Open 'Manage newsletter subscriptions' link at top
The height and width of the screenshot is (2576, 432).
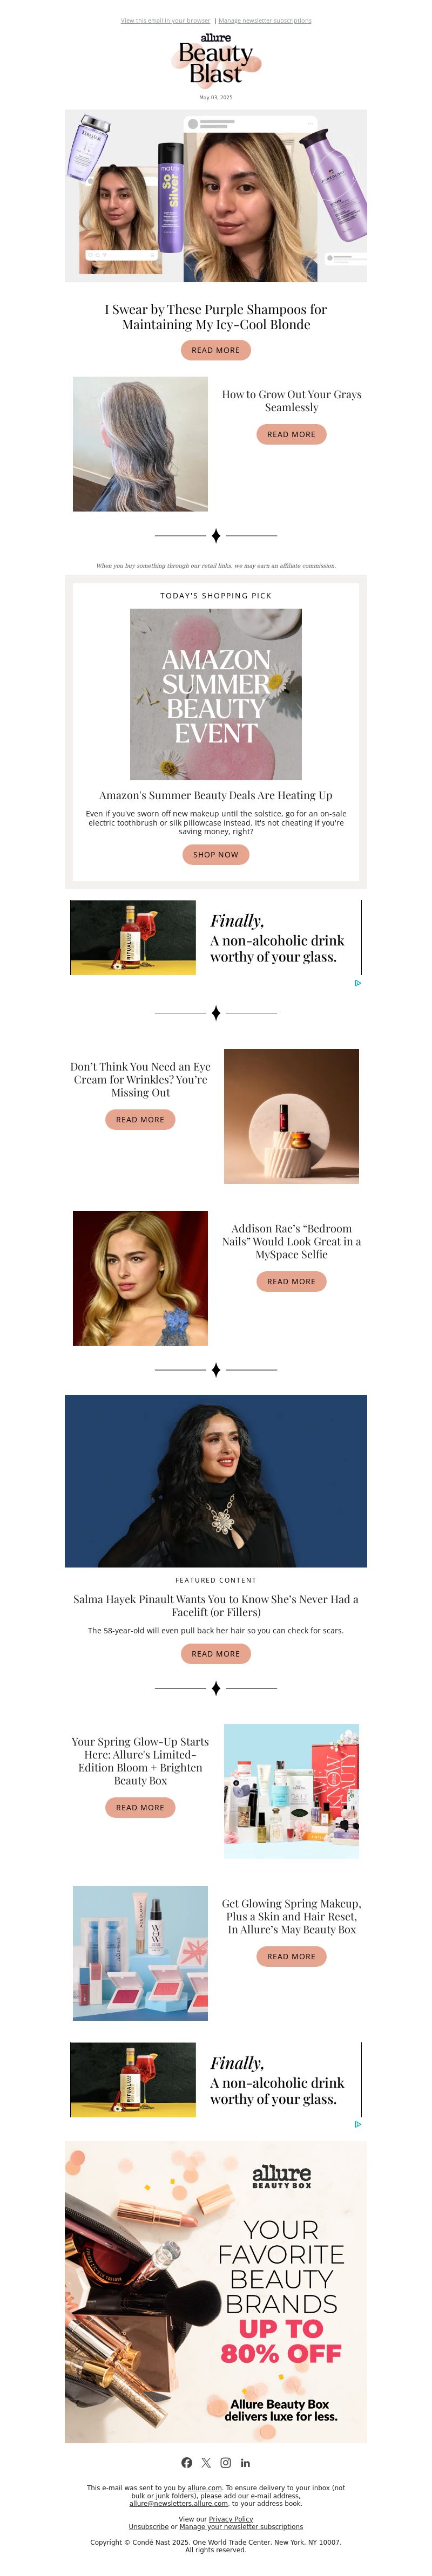tap(265, 20)
